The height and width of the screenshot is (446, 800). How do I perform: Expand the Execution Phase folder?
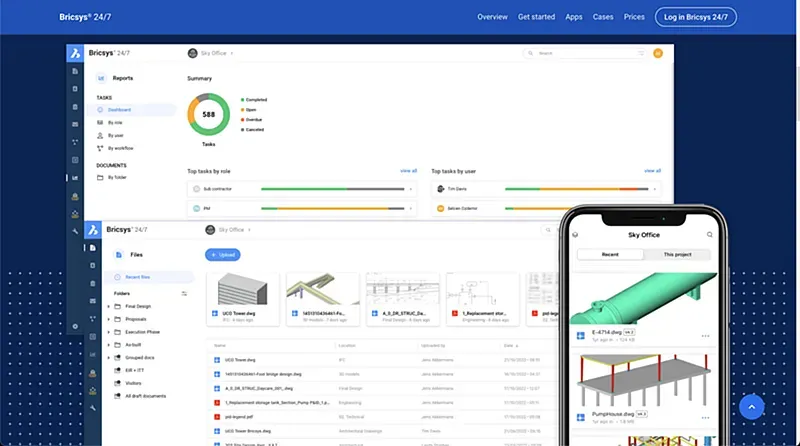(108, 332)
